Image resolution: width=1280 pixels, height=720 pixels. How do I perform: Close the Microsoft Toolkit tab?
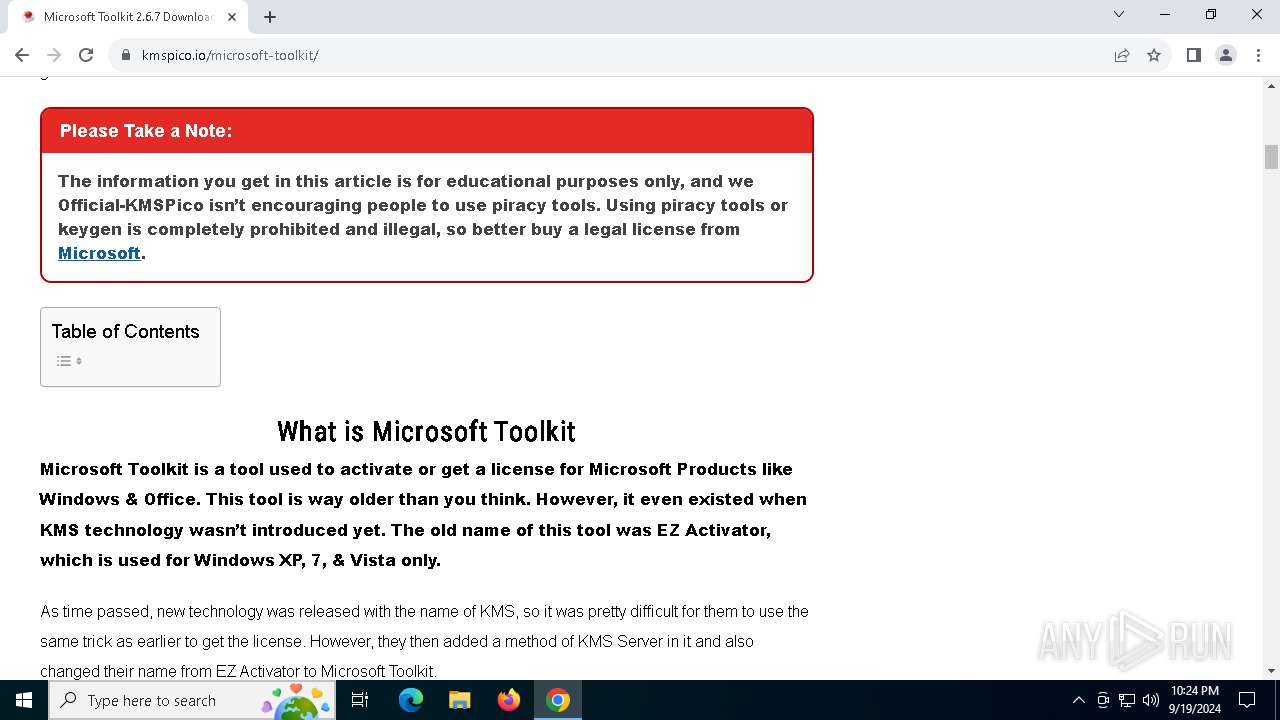coord(233,17)
